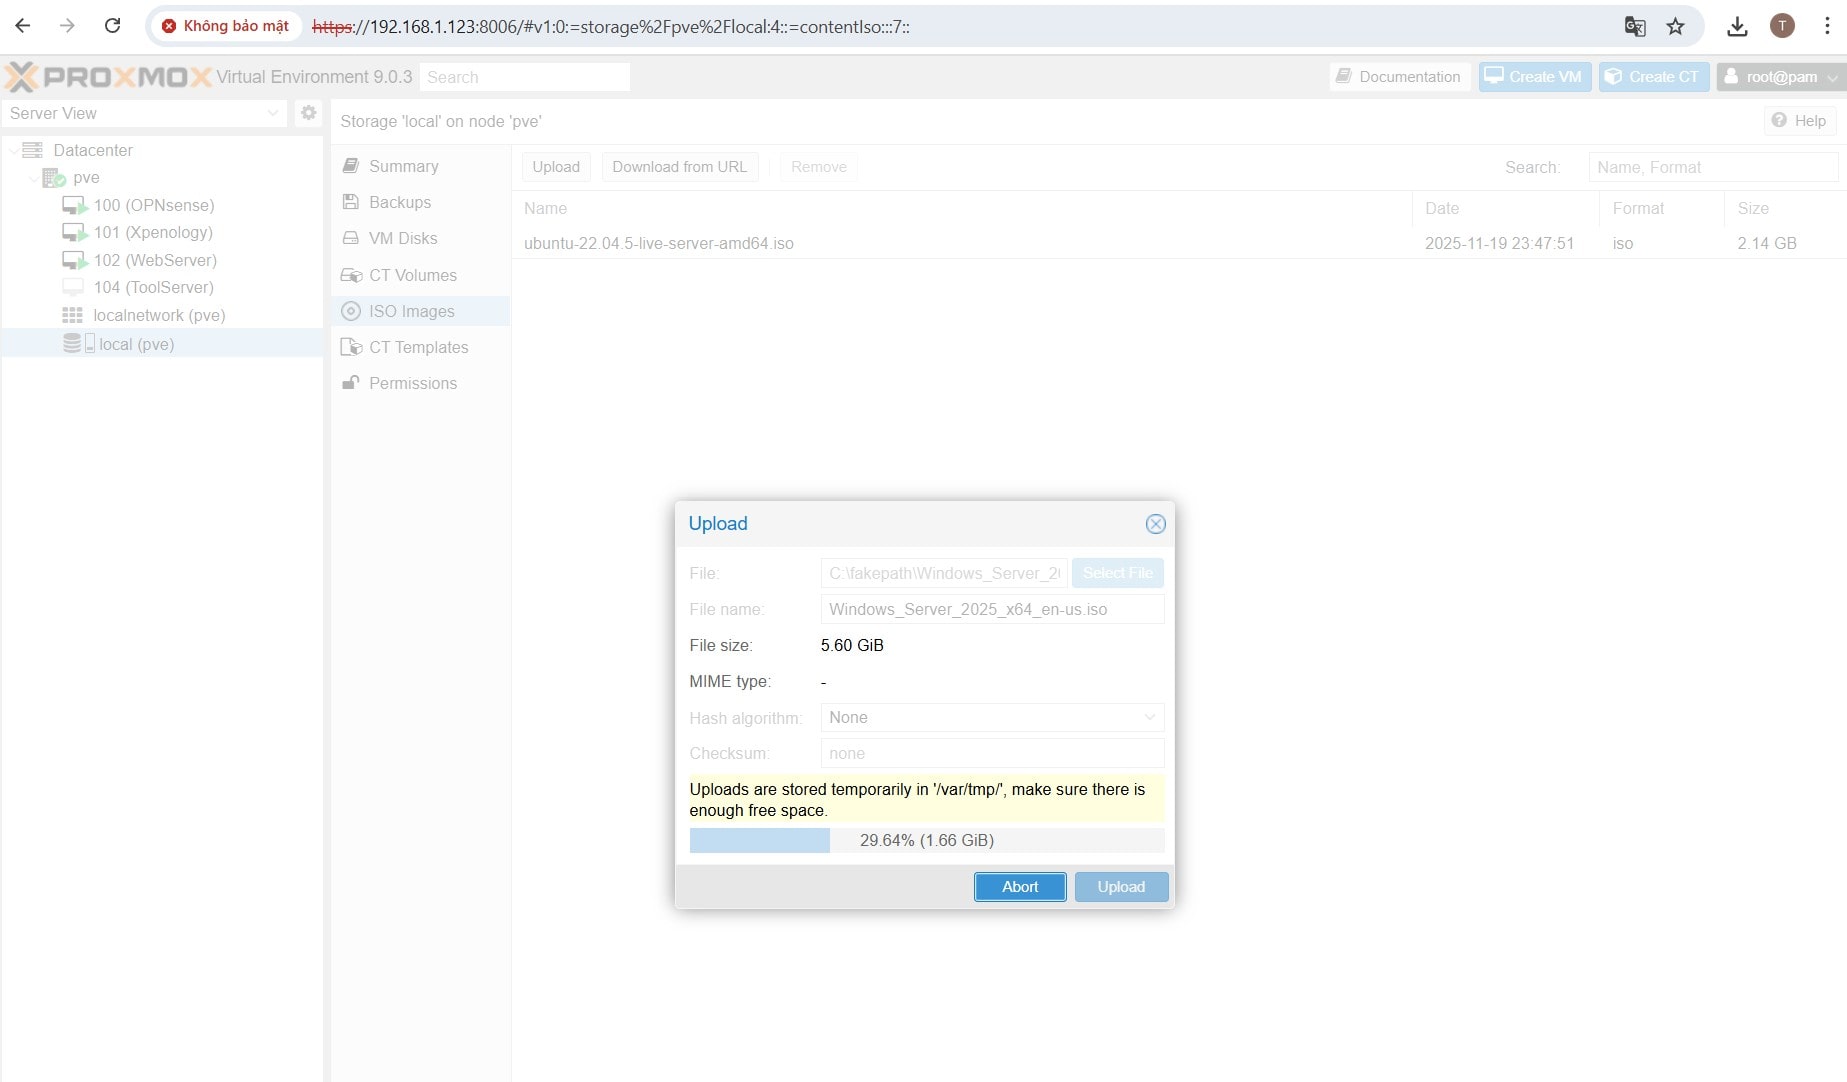
Task: Close the Upload dialog with X icon
Action: 1155,524
